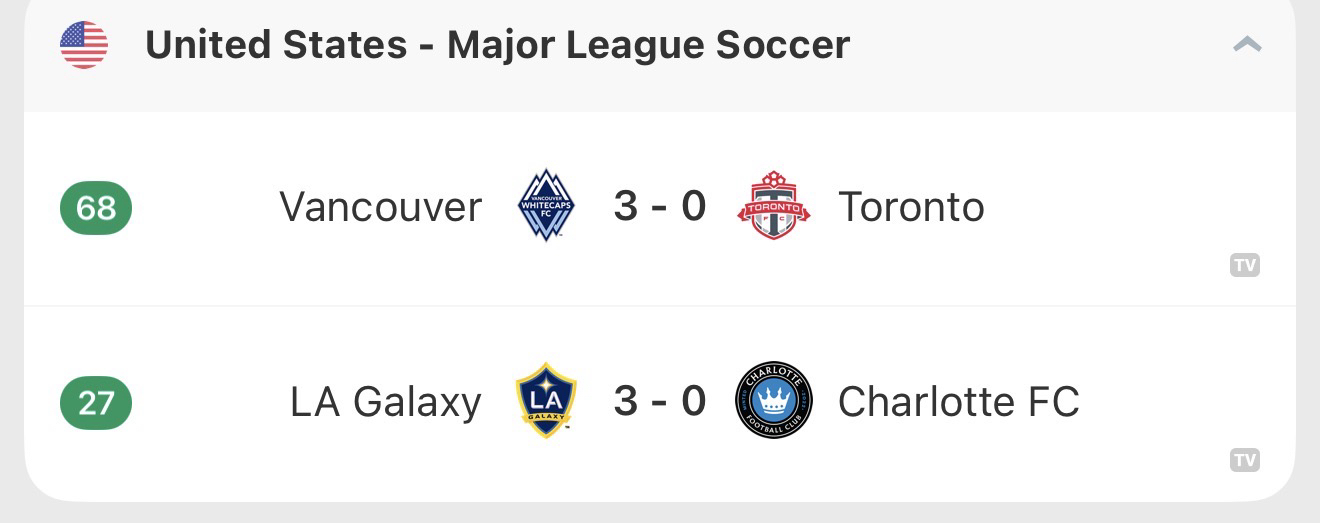This screenshot has width=1320, height=523.
Task: Open the Charlotte FC team name
Action: (958, 402)
